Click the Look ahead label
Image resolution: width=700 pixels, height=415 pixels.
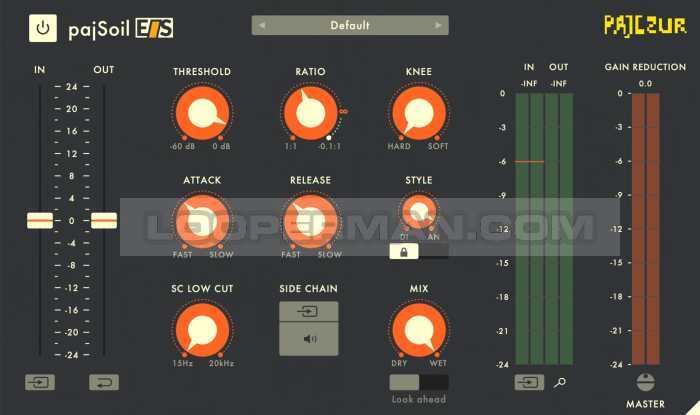tap(419, 399)
